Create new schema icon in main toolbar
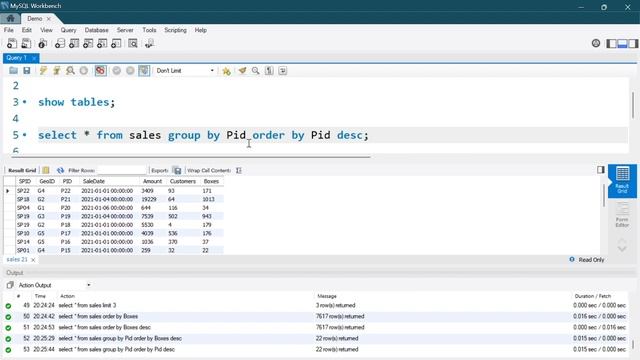 tap(60, 43)
